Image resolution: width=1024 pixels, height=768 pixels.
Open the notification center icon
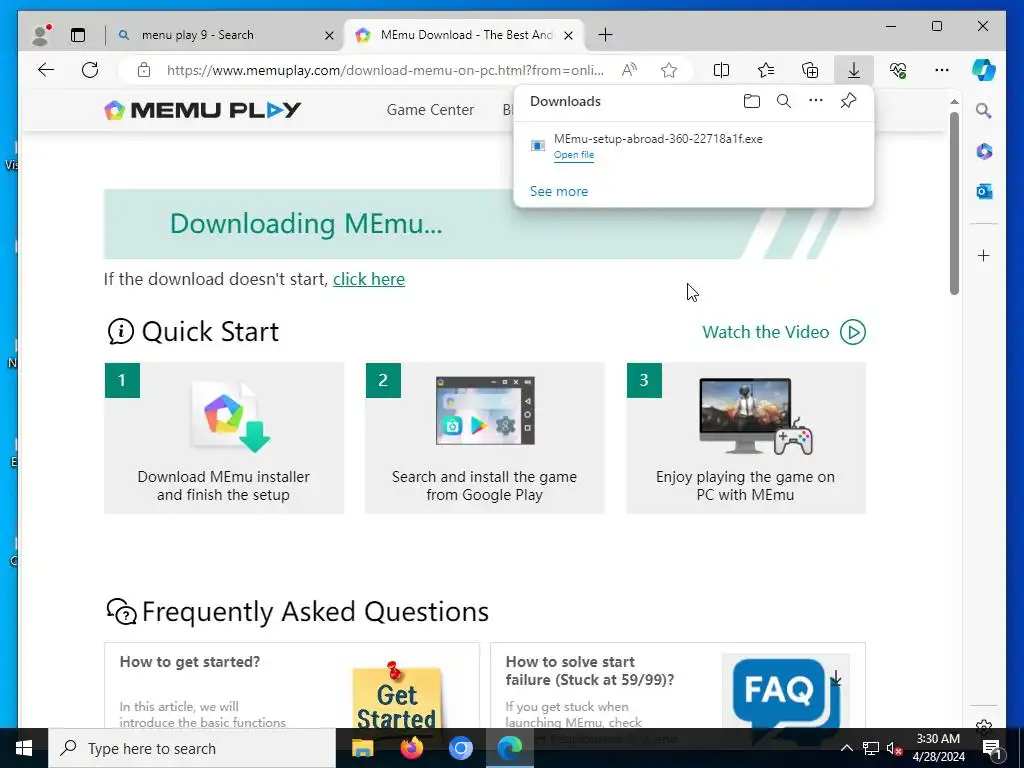tap(991, 748)
